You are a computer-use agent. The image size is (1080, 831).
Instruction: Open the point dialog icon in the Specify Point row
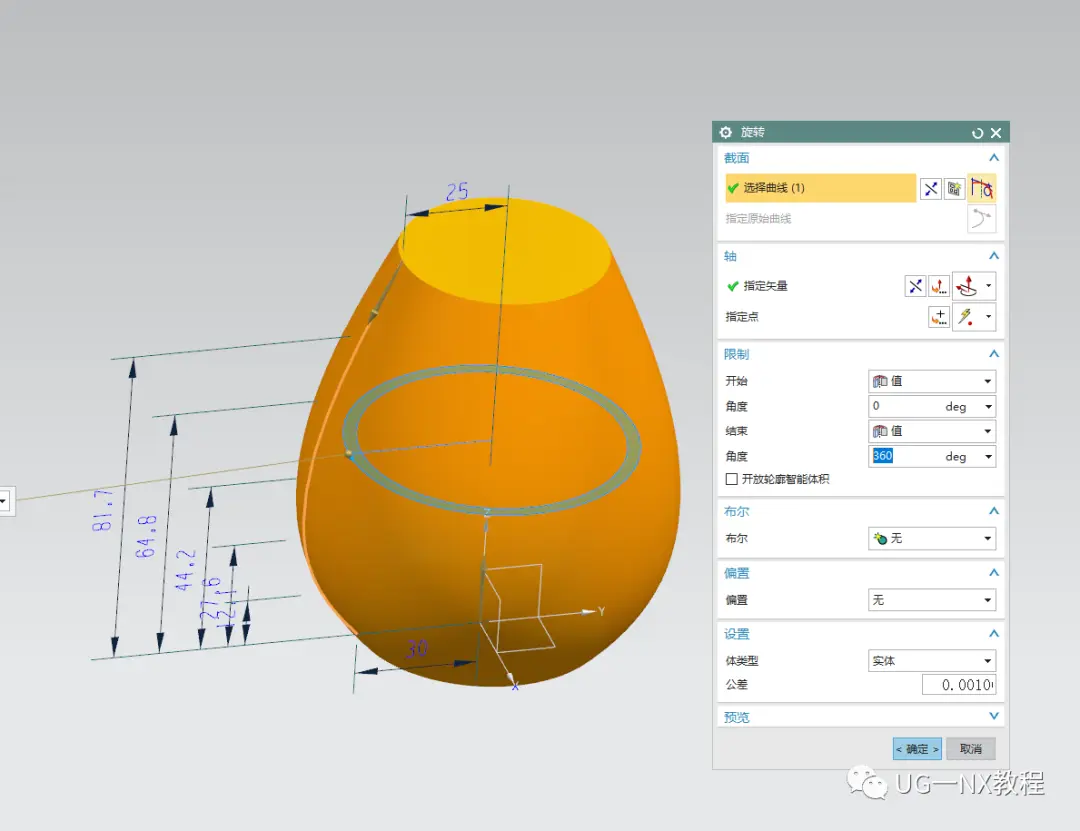939,317
